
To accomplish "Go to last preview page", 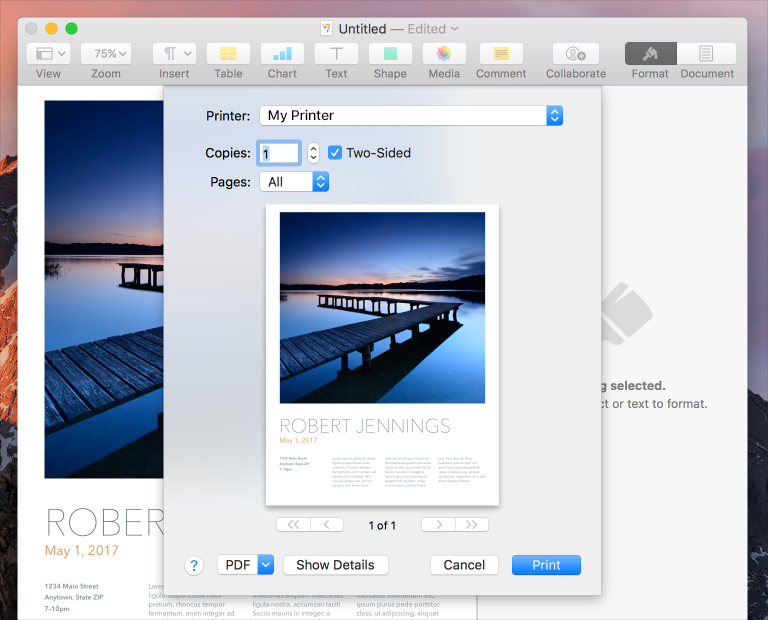I will pos(472,525).
